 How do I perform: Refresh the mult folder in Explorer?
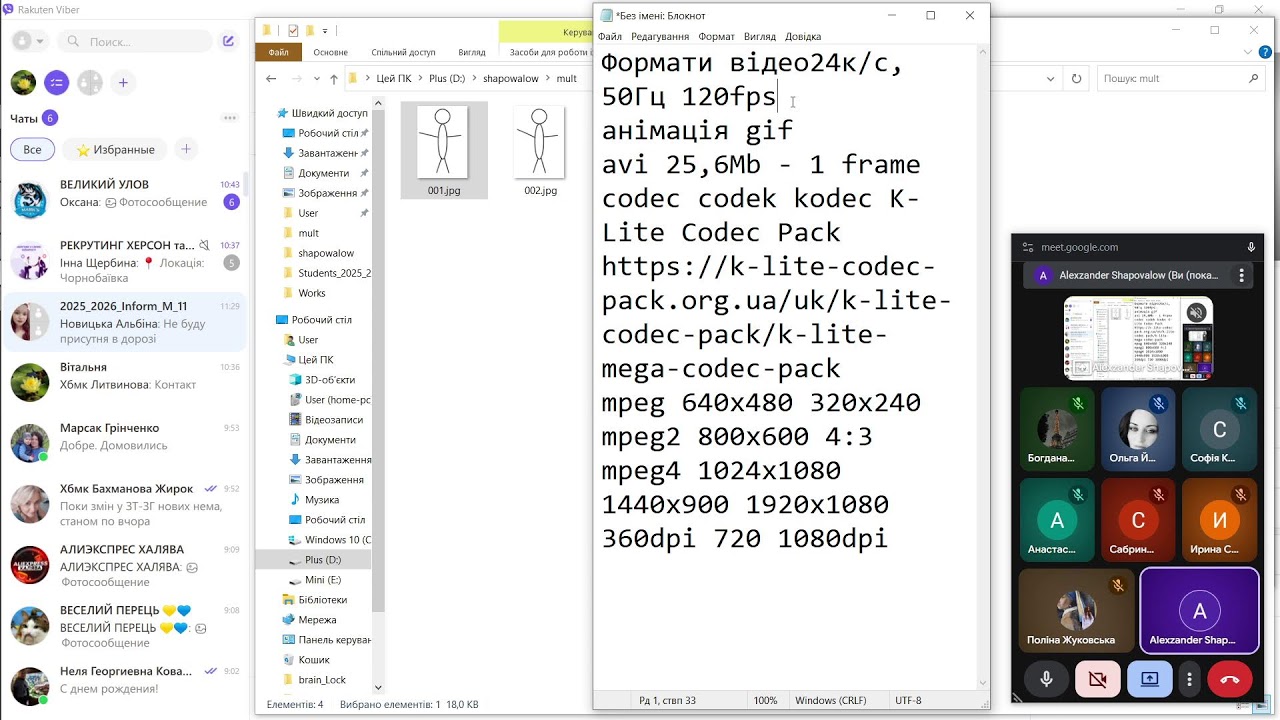point(1076,78)
